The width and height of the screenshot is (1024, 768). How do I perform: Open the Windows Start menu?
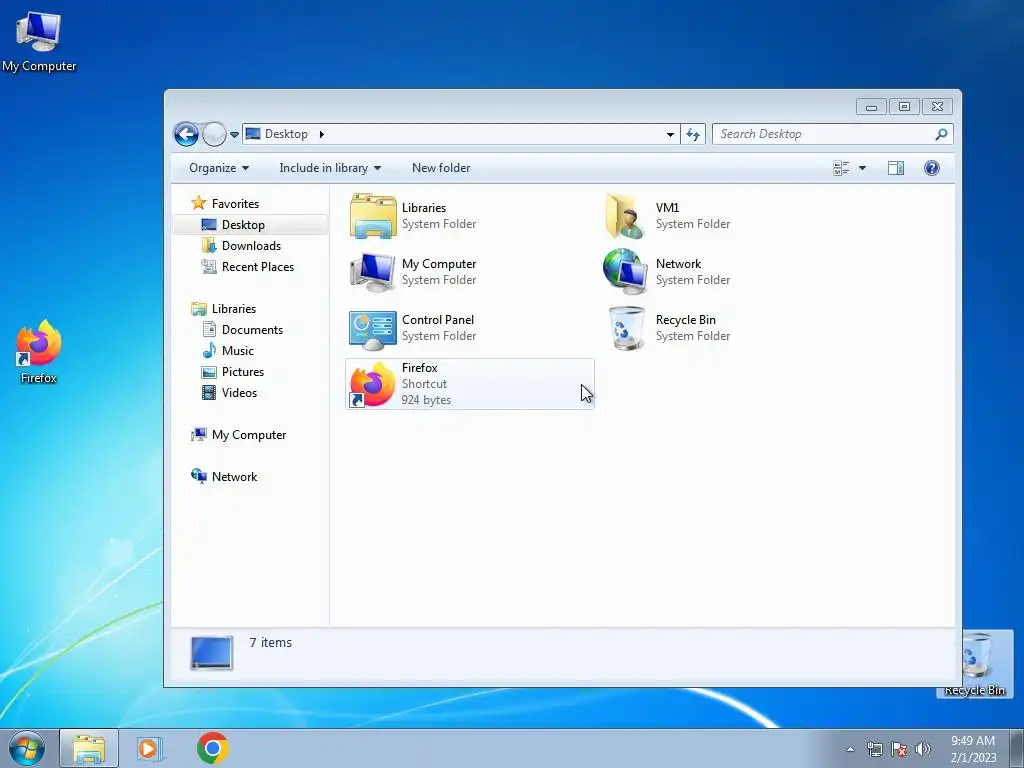click(26, 748)
